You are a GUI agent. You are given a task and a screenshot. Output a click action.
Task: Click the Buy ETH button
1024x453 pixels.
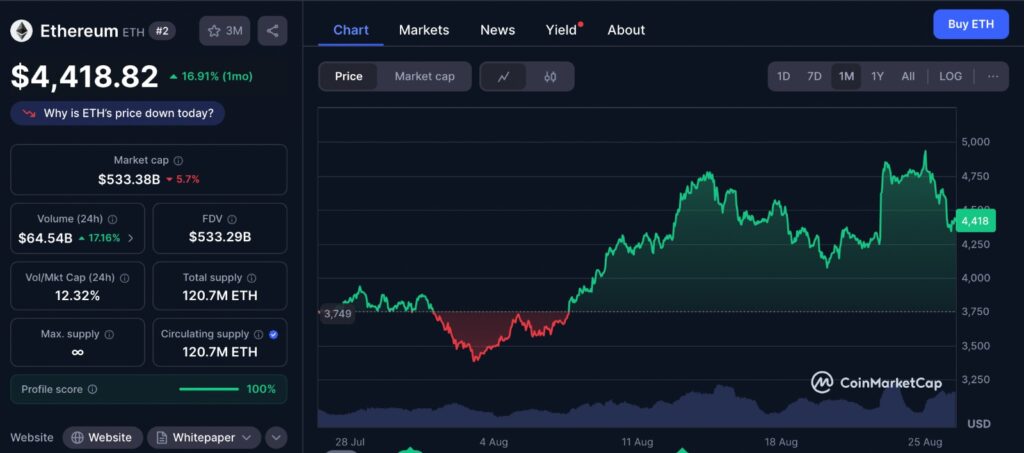click(x=970, y=25)
